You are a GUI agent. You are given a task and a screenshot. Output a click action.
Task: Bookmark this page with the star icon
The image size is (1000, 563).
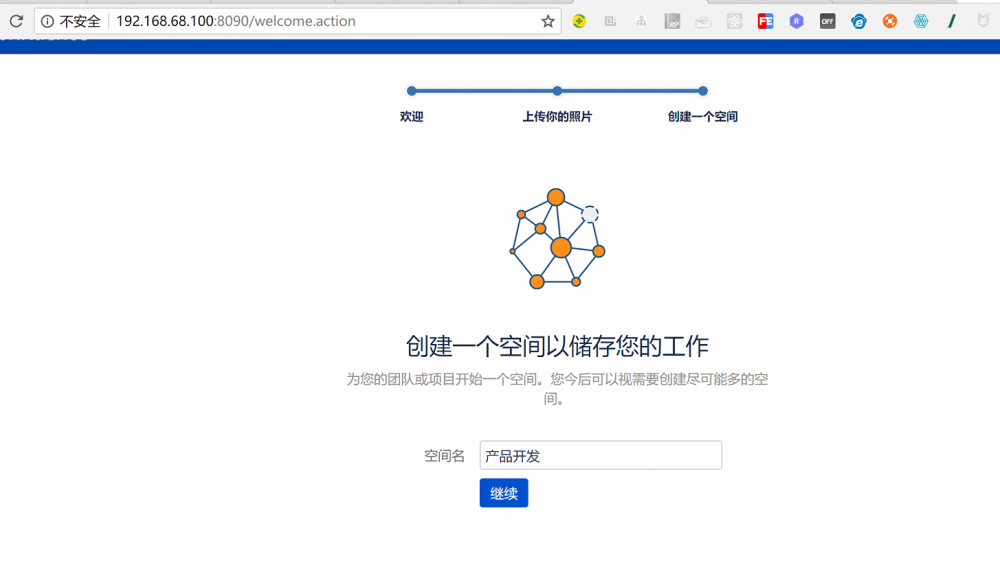(548, 21)
